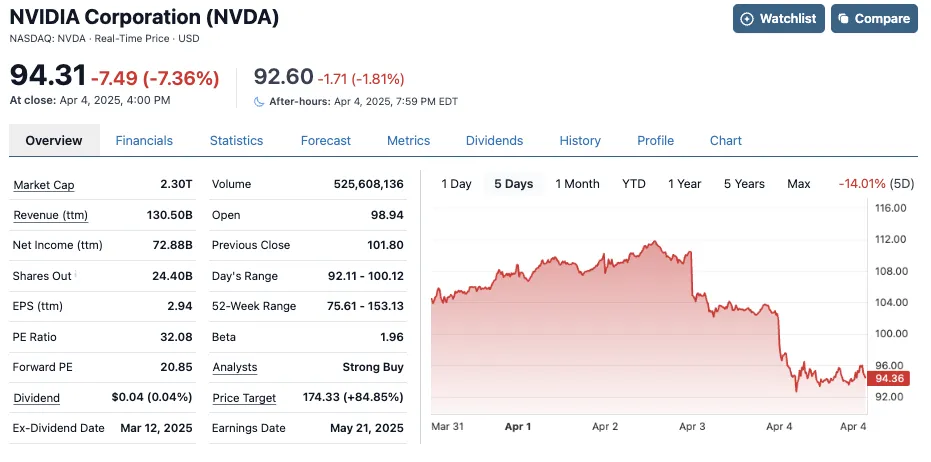931x462 pixels.
Task: Click the Apr 3 date on chart axis
Action: [692, 427]
